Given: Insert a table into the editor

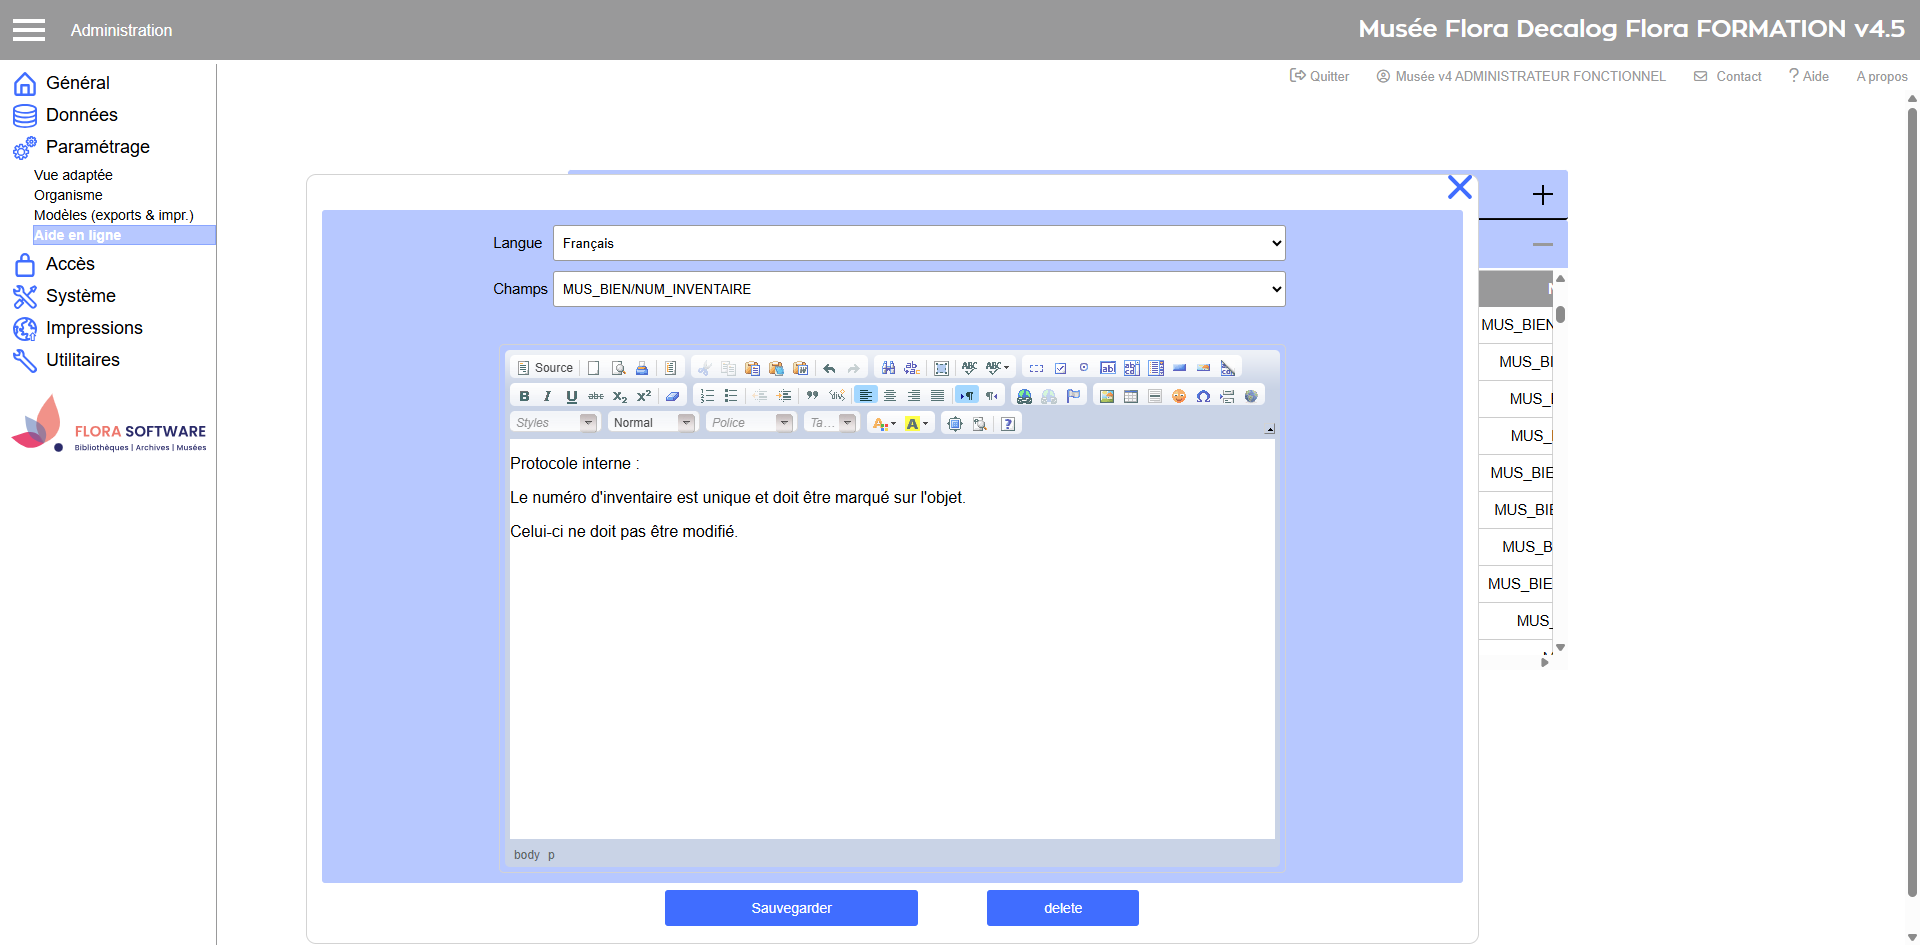Looking at the screenshot, I should pyautogui.click(x=1131, y=396).
